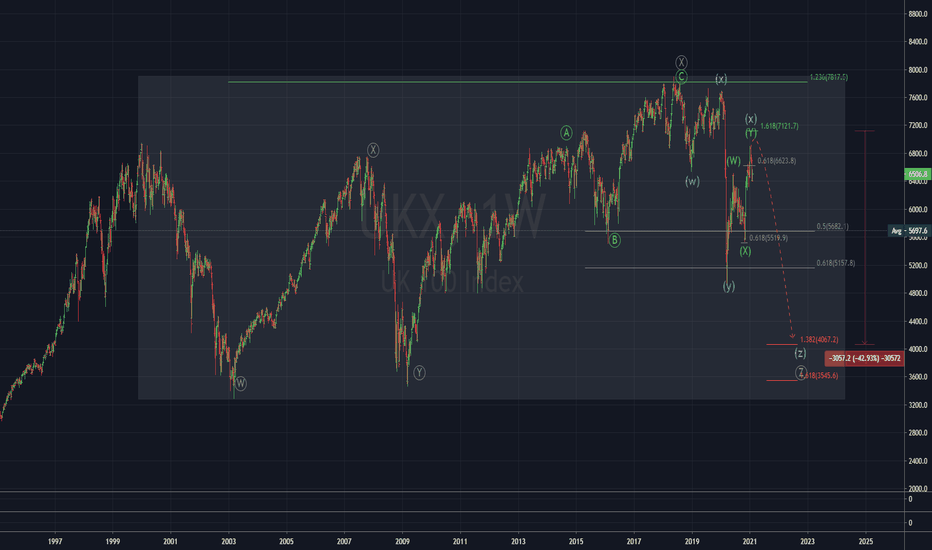
Task: Select the circled Z target label
Action: [x=801, y=373]
